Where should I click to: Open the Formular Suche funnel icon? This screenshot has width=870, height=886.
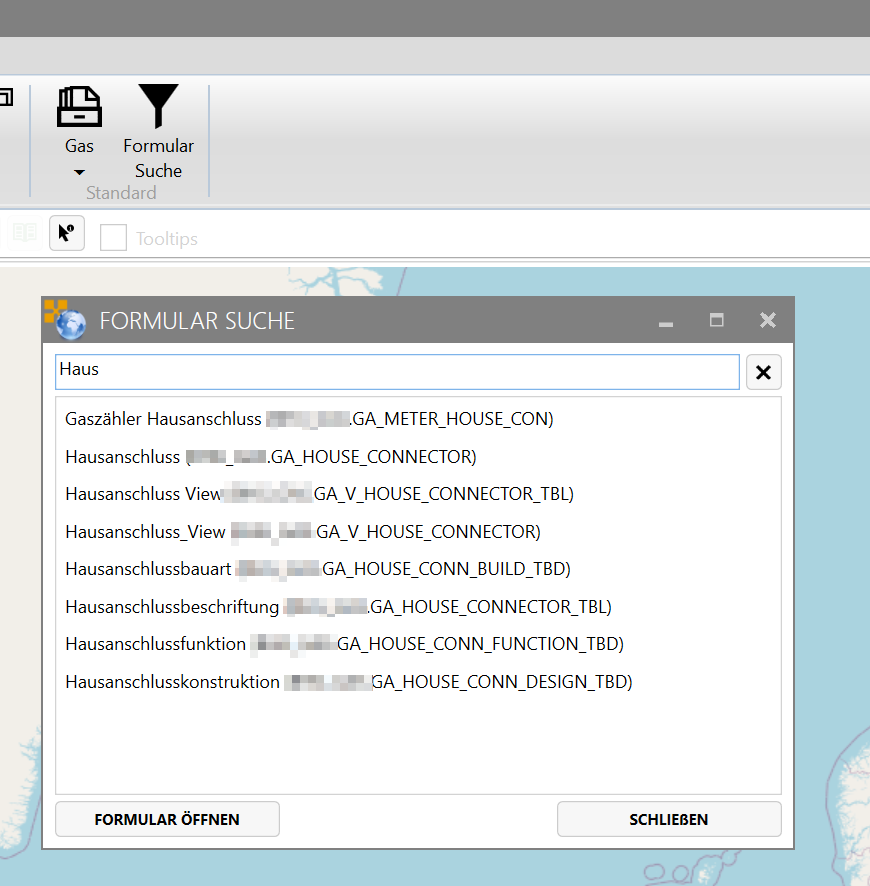click(x=158, y=107)
